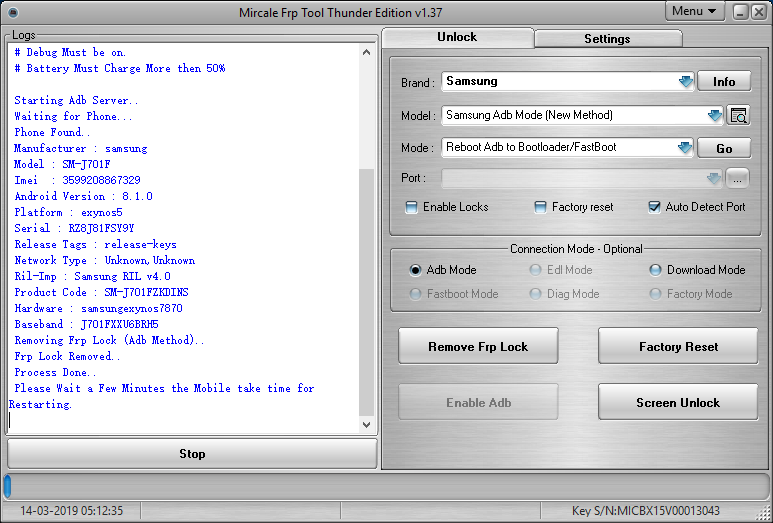Screen dimensions: 773x523
Task: Click the Info button
Action: (x=724, y=81)
